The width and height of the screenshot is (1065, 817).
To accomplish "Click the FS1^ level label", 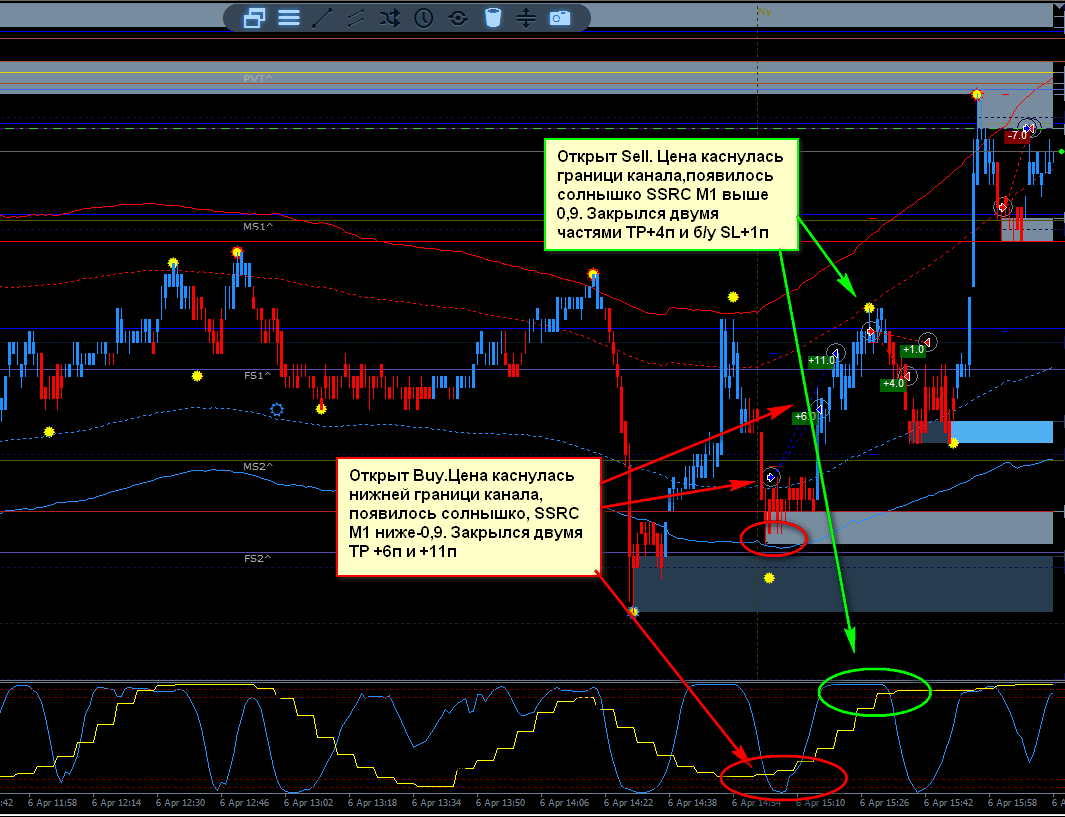I will pyautogui.click(x=257, y=375).
